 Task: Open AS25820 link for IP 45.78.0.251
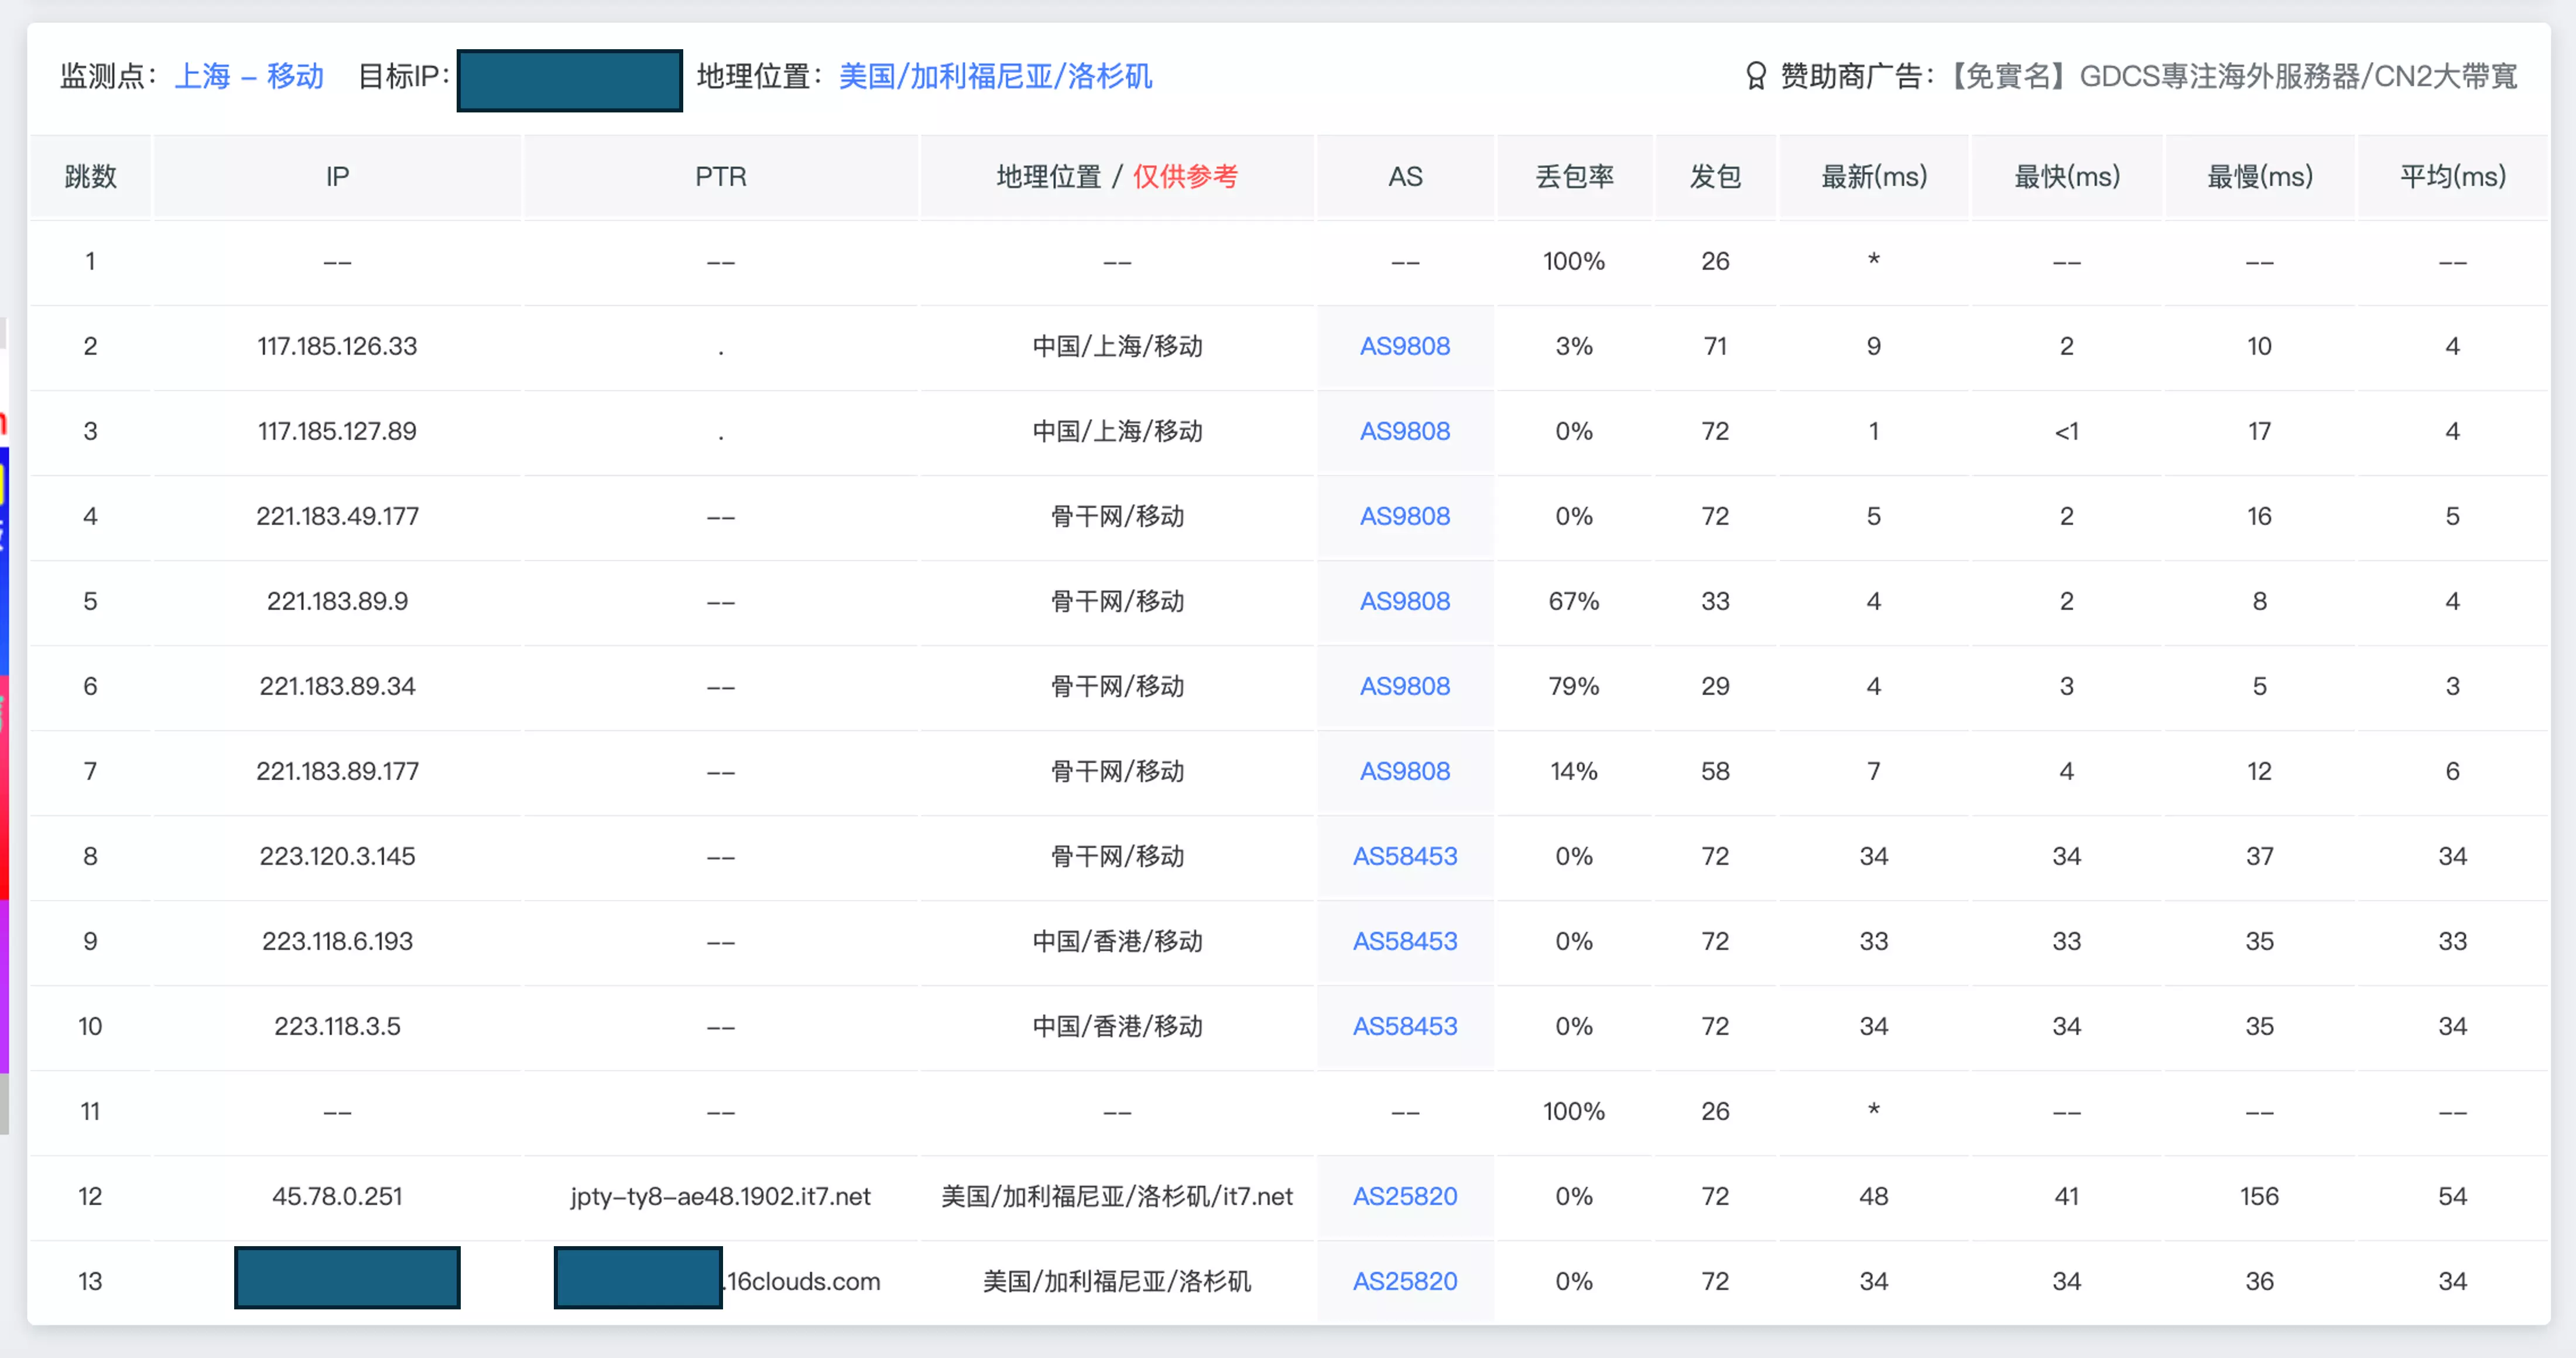click(1404, 1196)
